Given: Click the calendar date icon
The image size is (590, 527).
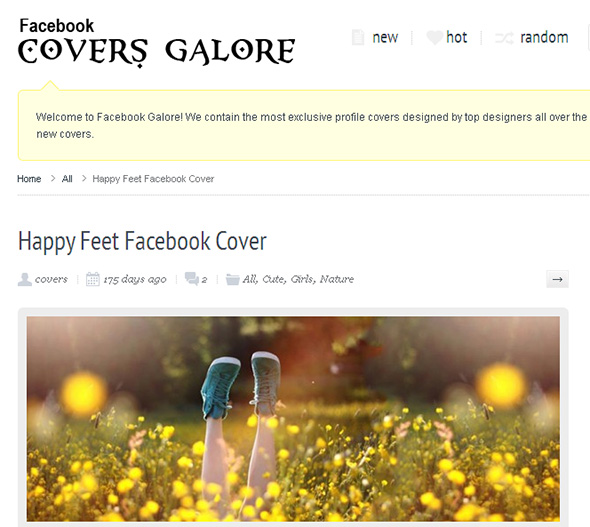Looking at the screenshot, I should click(93, 279).
